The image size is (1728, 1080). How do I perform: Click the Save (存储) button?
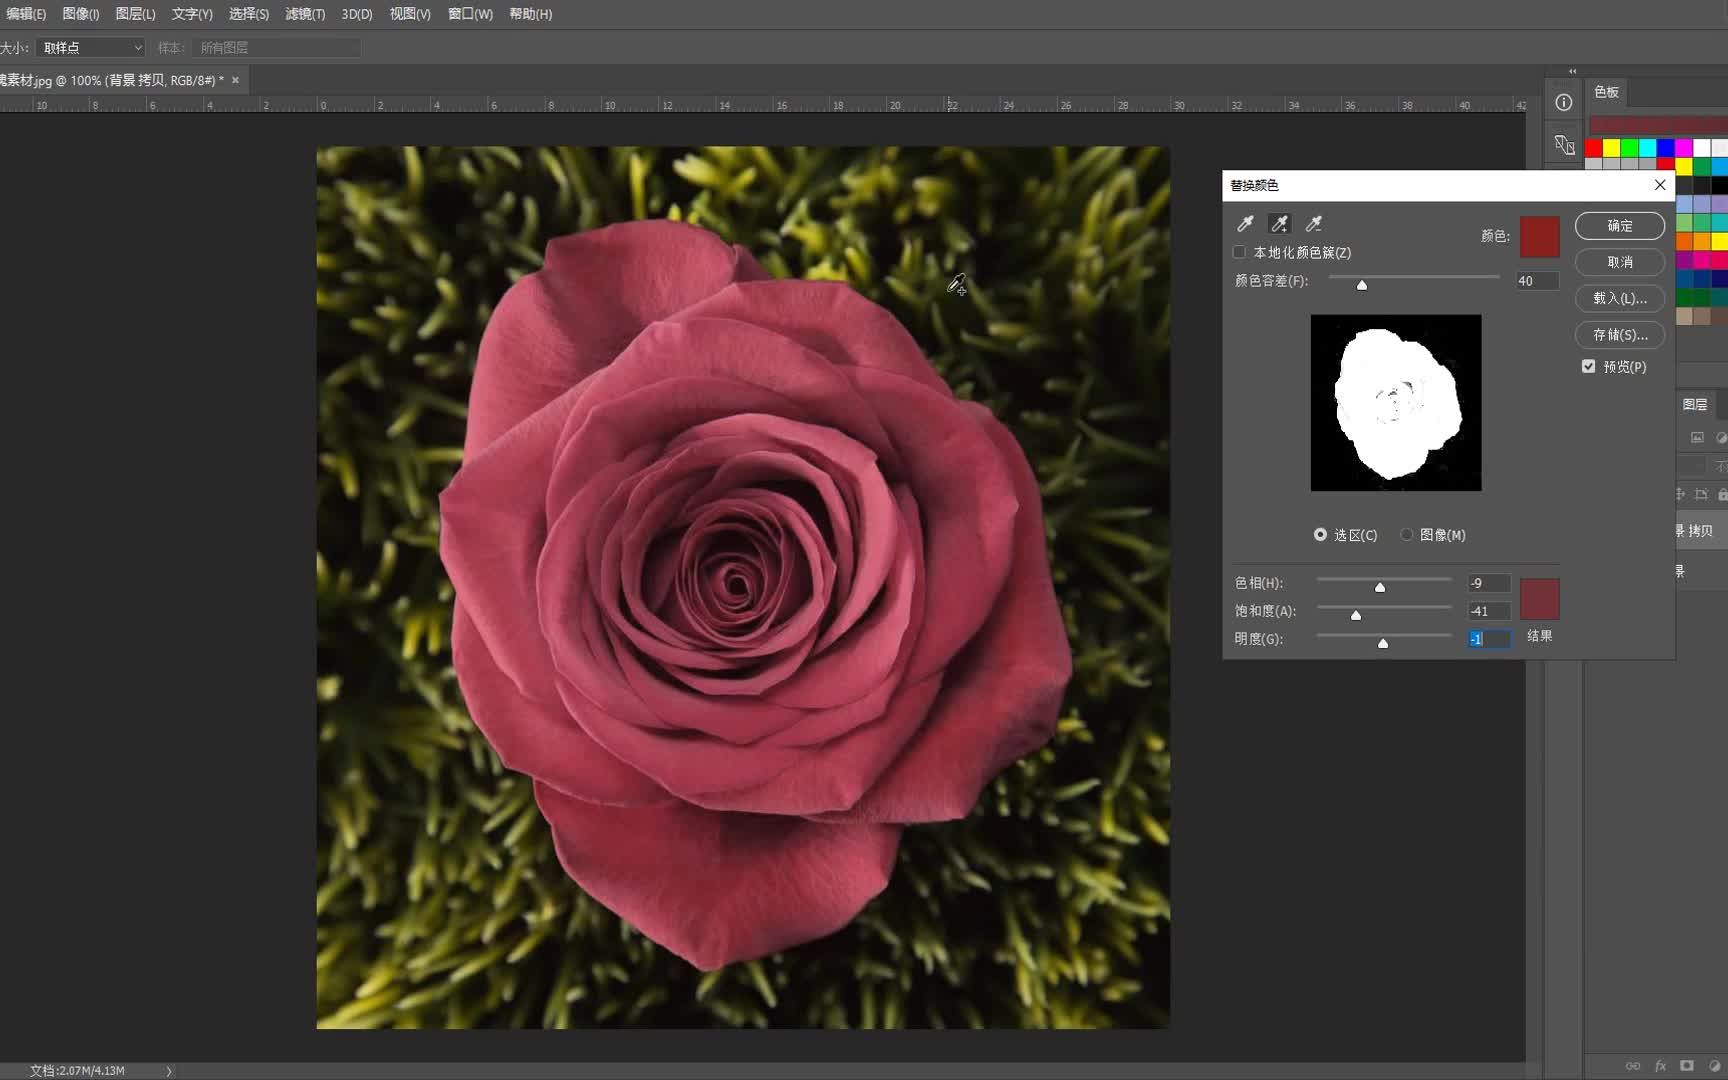click(1619, 335)
